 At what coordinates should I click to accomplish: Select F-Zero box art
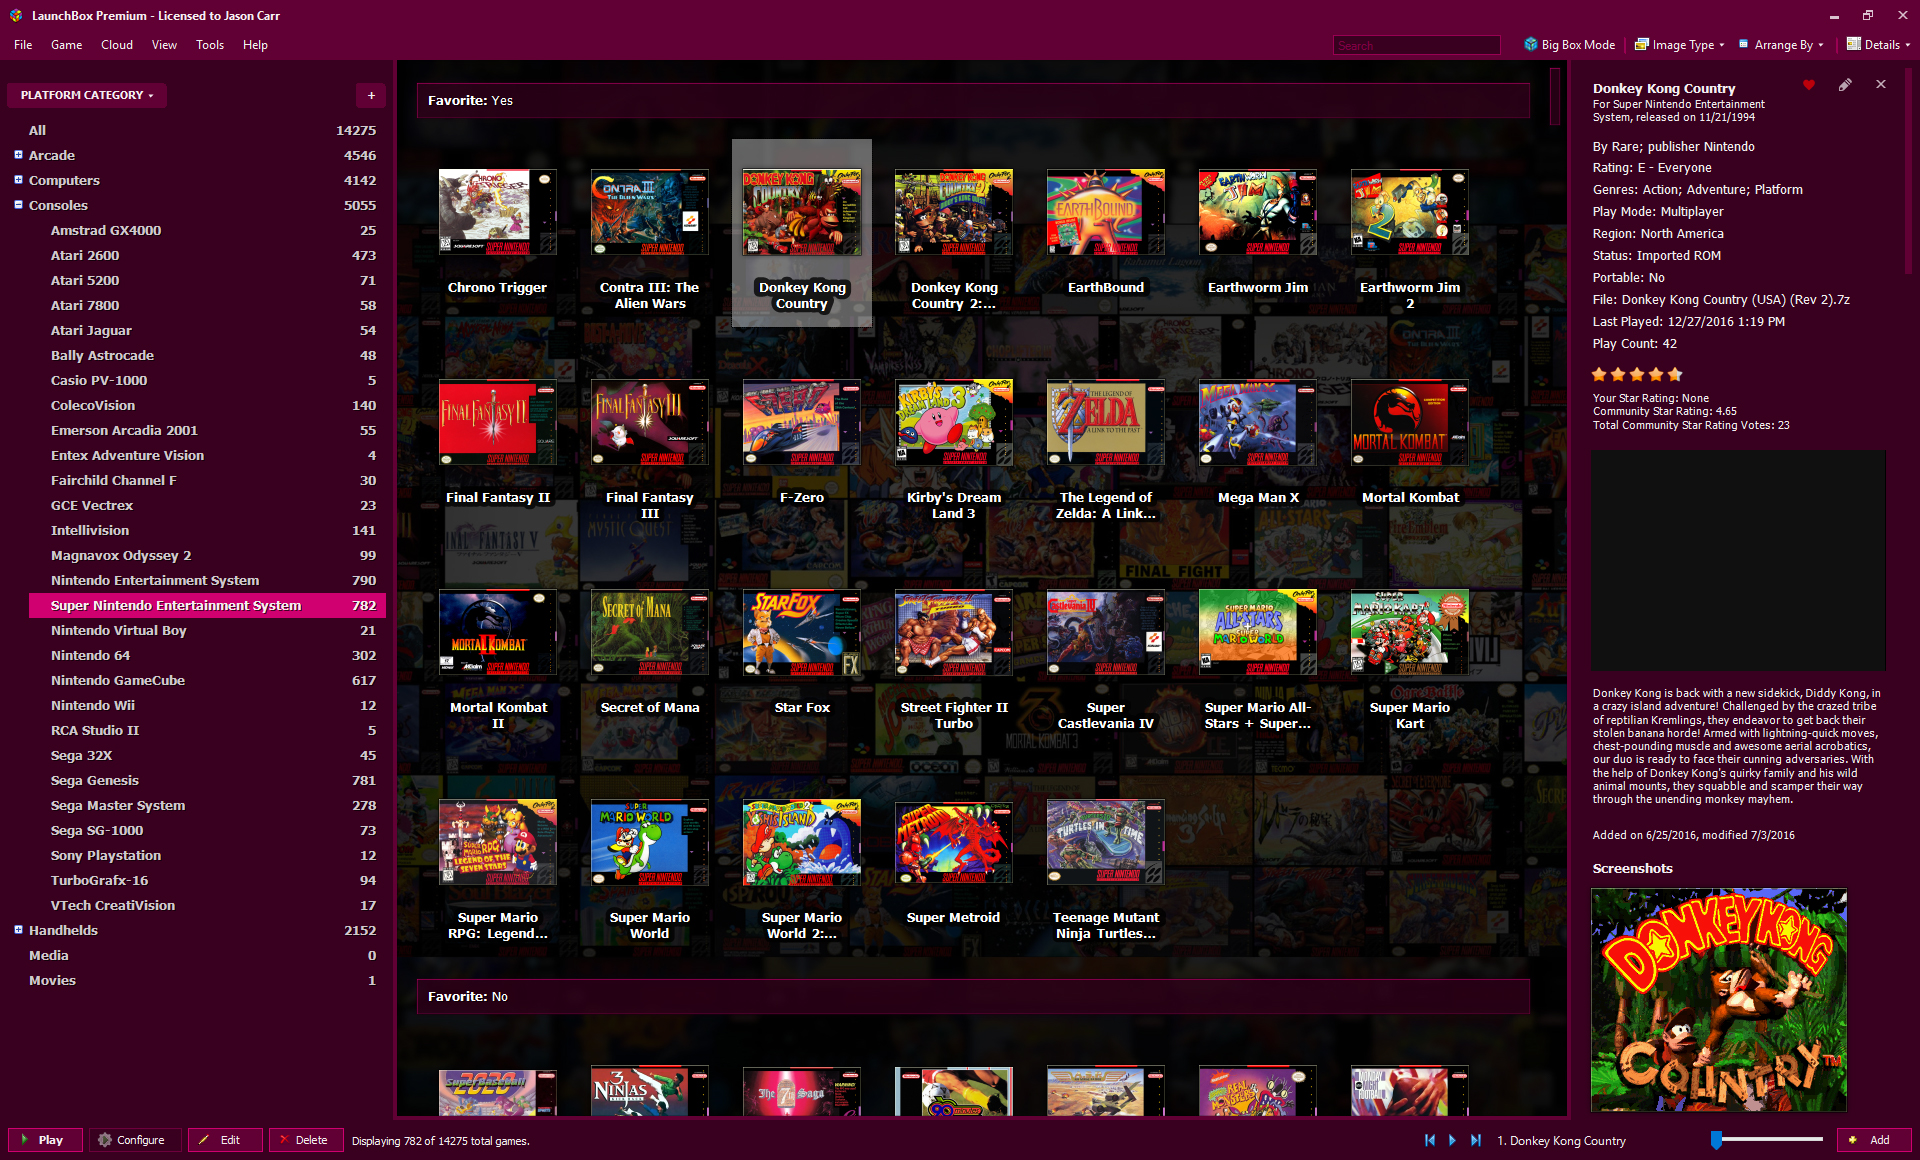click(801, 422)
